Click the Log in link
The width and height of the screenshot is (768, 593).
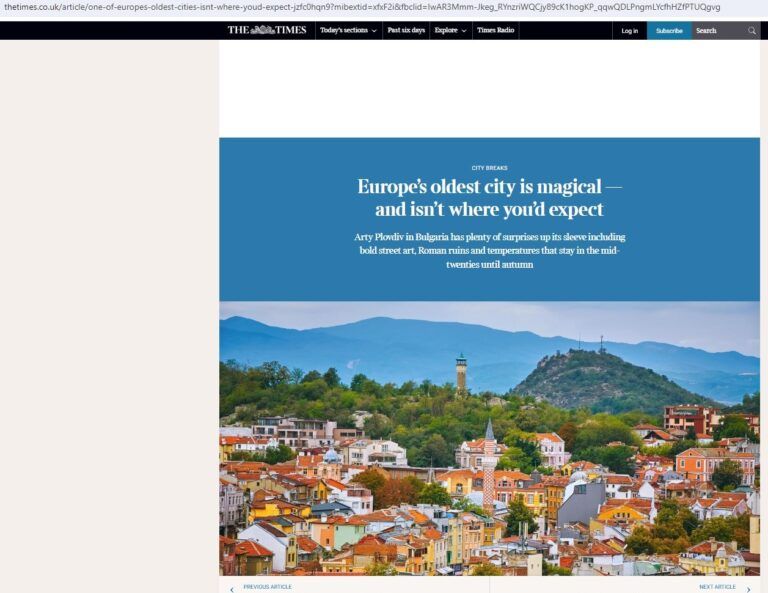click(629, 31)
